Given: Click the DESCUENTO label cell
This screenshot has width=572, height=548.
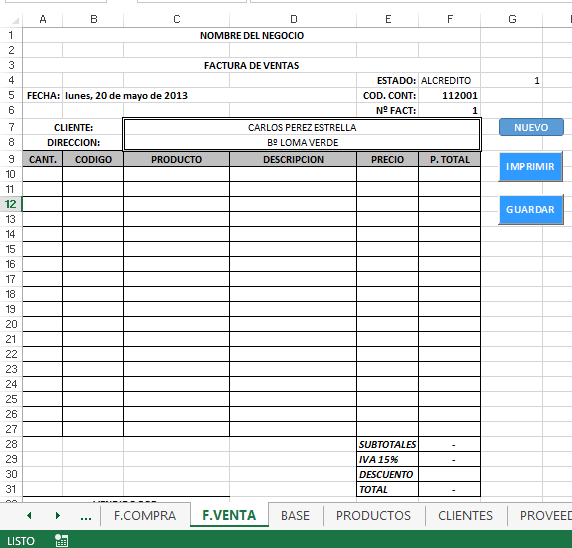Looking at the screenshot, I should 387,474.
